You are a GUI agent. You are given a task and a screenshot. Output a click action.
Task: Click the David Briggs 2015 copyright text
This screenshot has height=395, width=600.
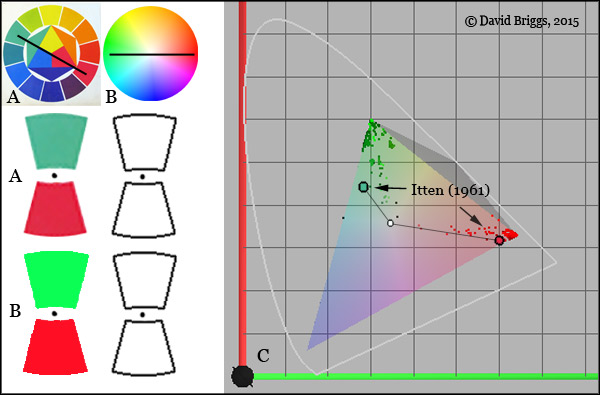point(522,21)
